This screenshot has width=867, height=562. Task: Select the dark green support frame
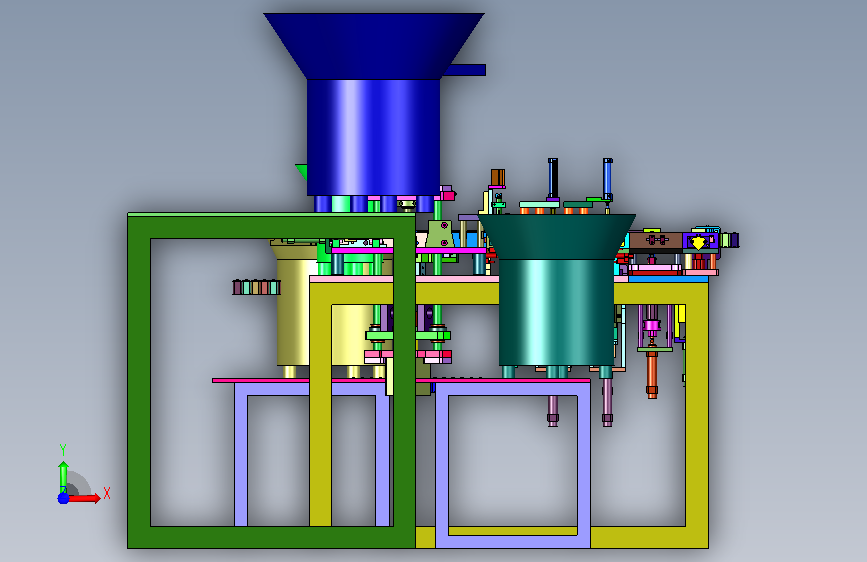click(x=138, y=382)
